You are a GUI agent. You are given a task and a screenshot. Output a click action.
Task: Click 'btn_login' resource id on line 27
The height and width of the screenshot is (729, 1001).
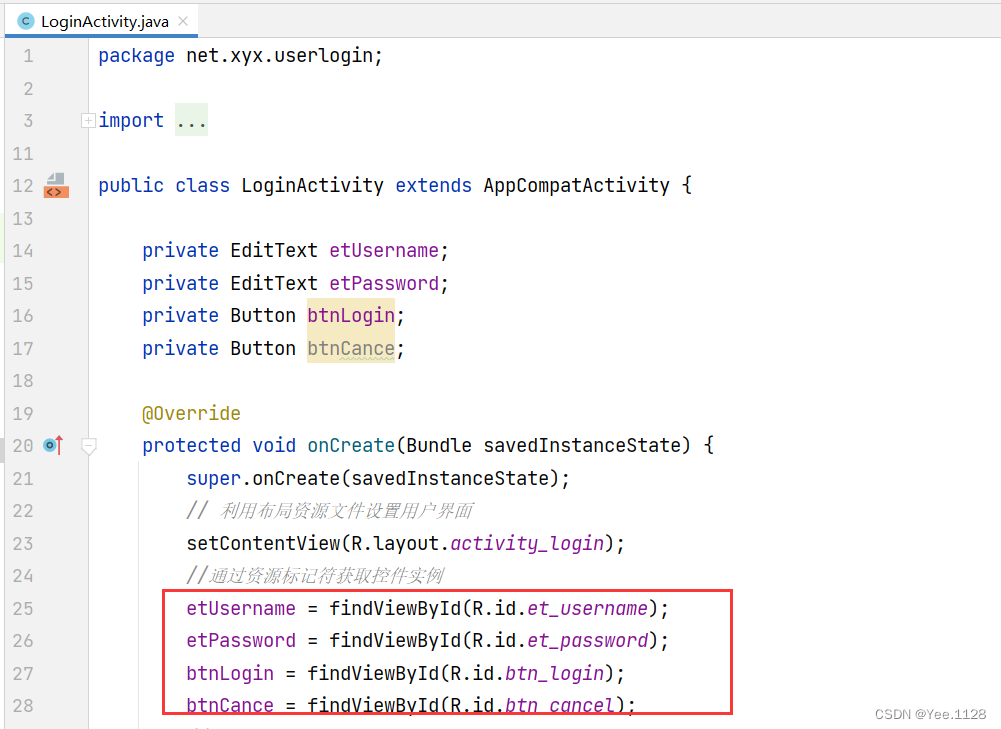coord(554,673)
